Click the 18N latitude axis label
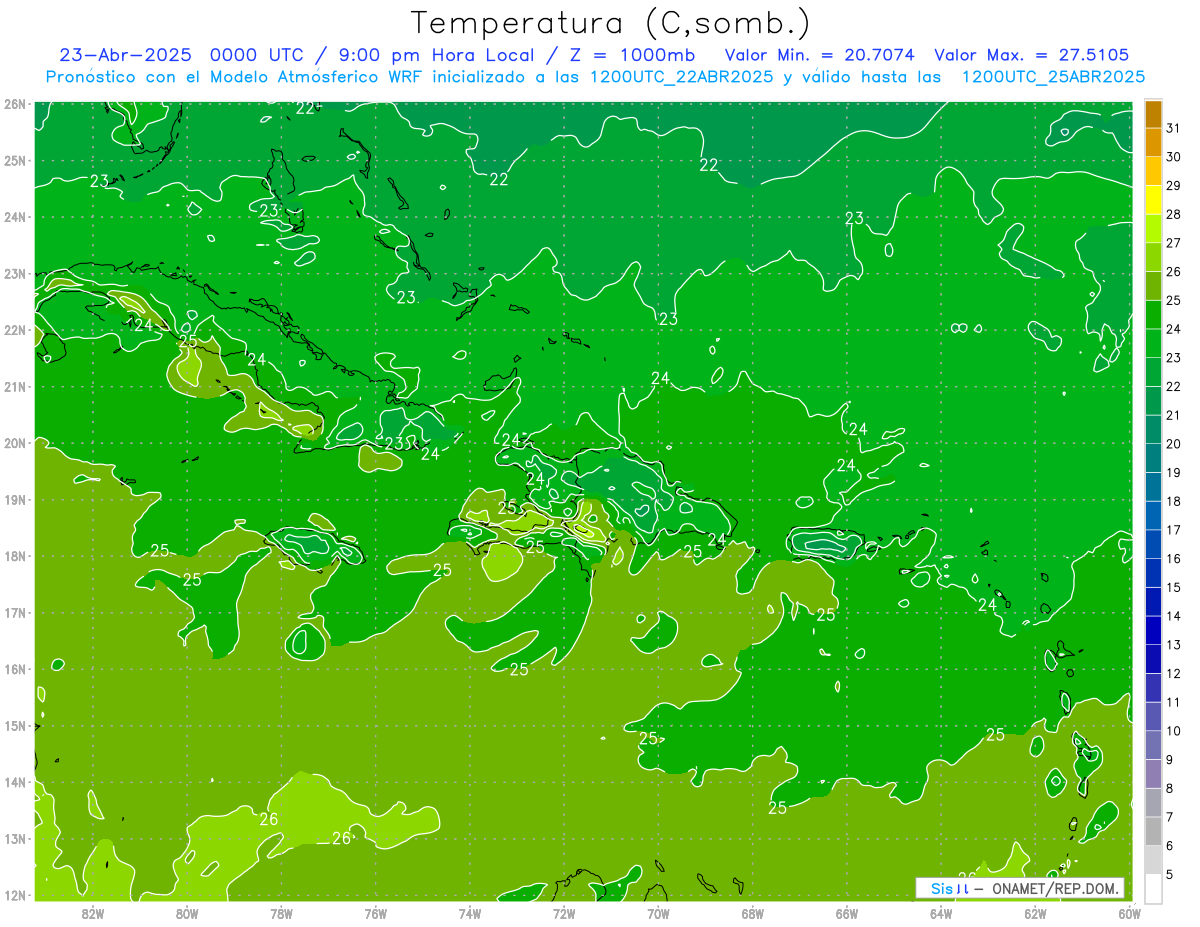The height and width of the screenshot is (927, 1200). pyautogui.click(x=15, y=556)
